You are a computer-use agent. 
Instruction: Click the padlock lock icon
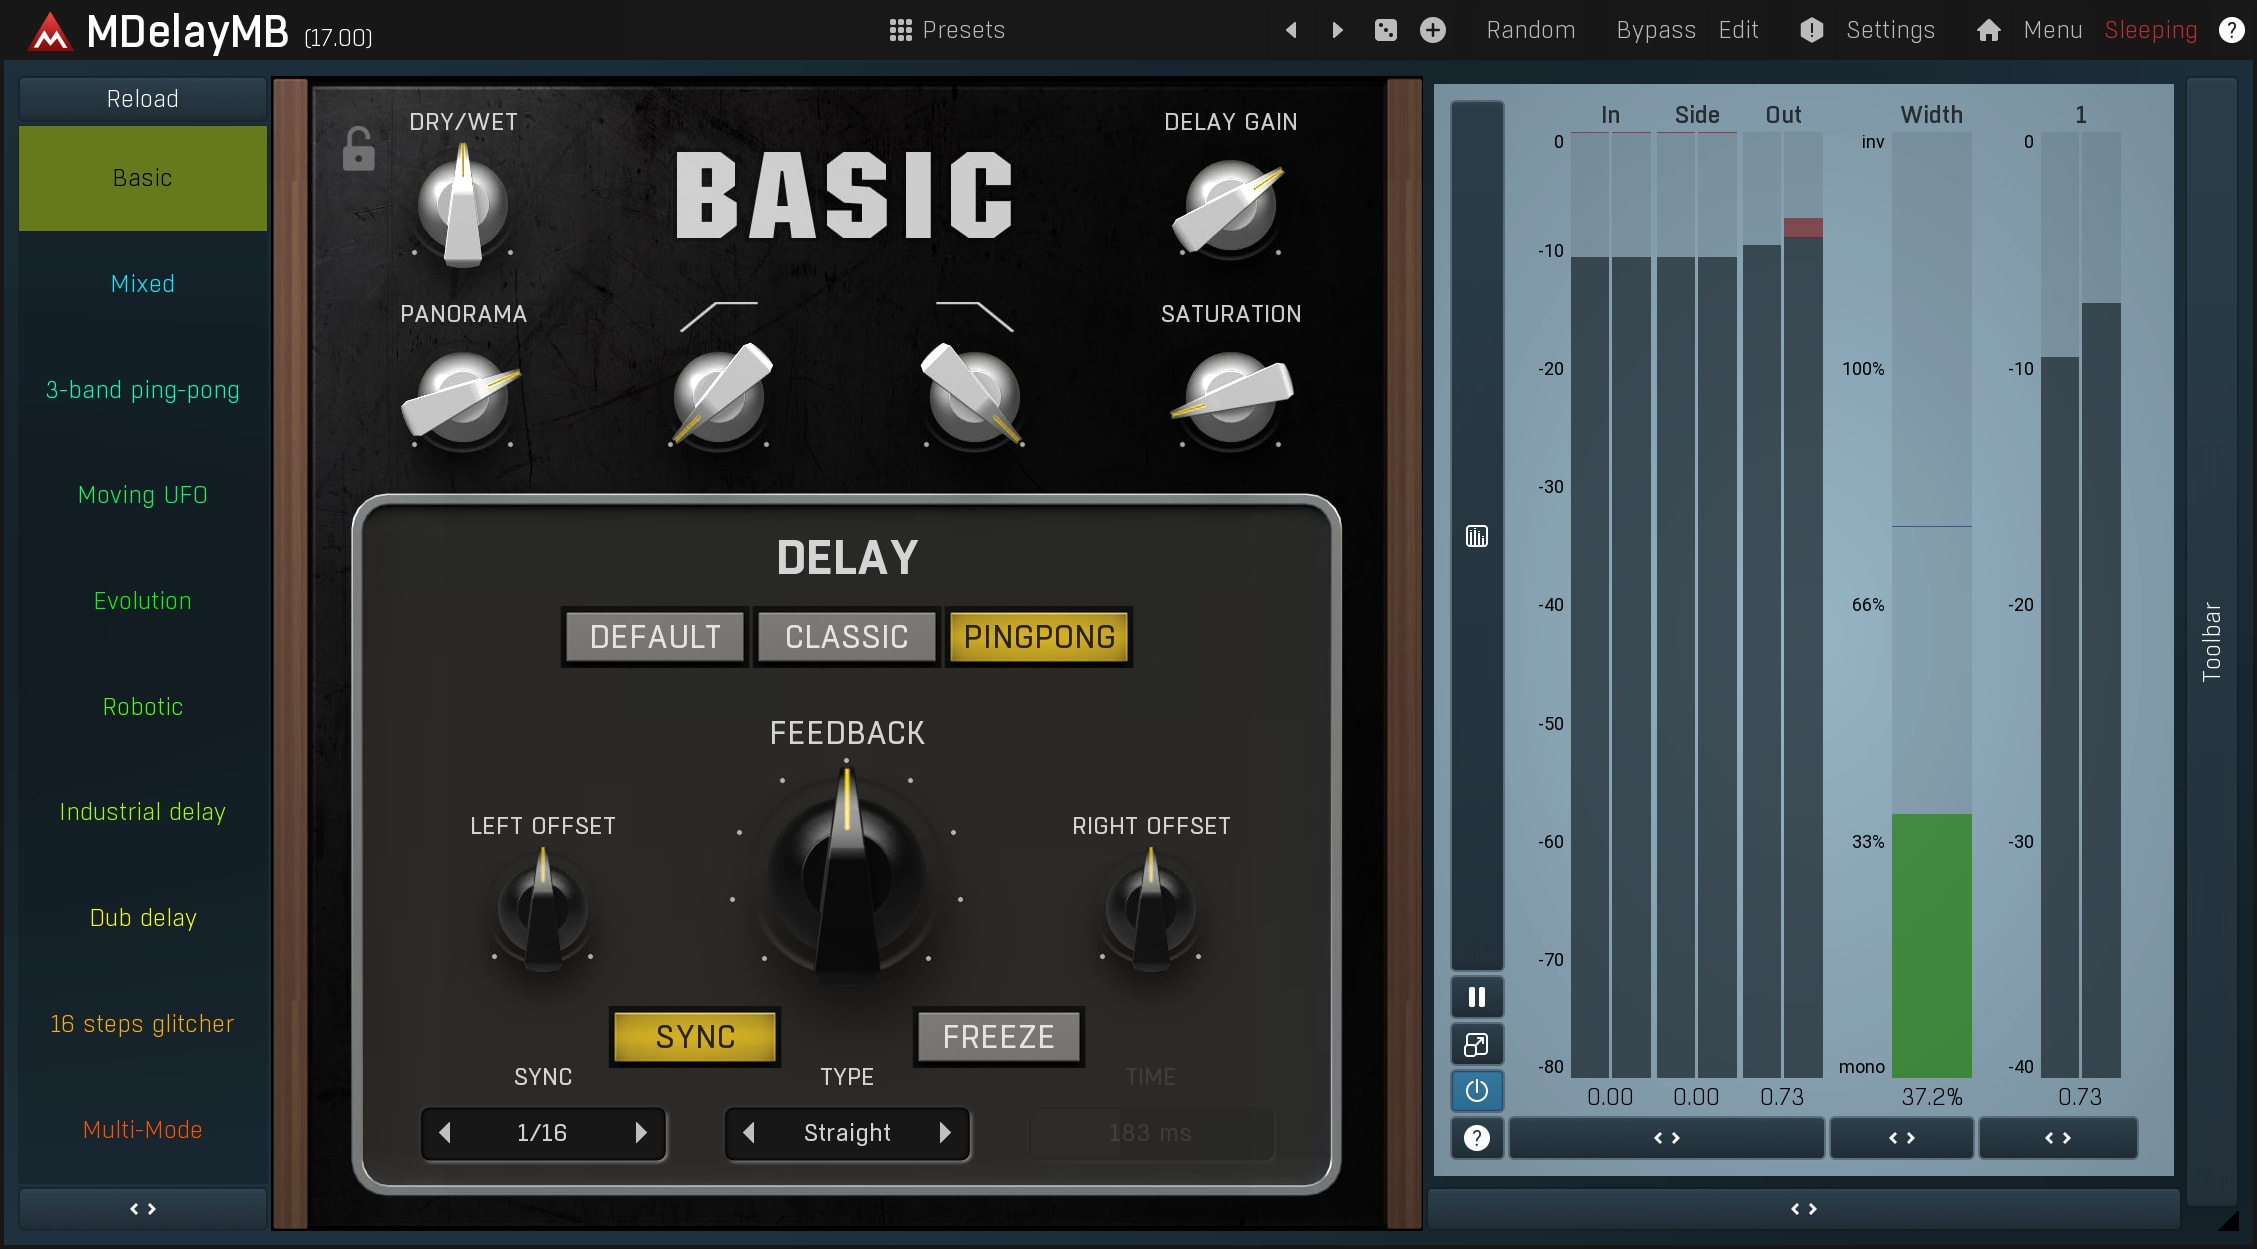point(358,149)
